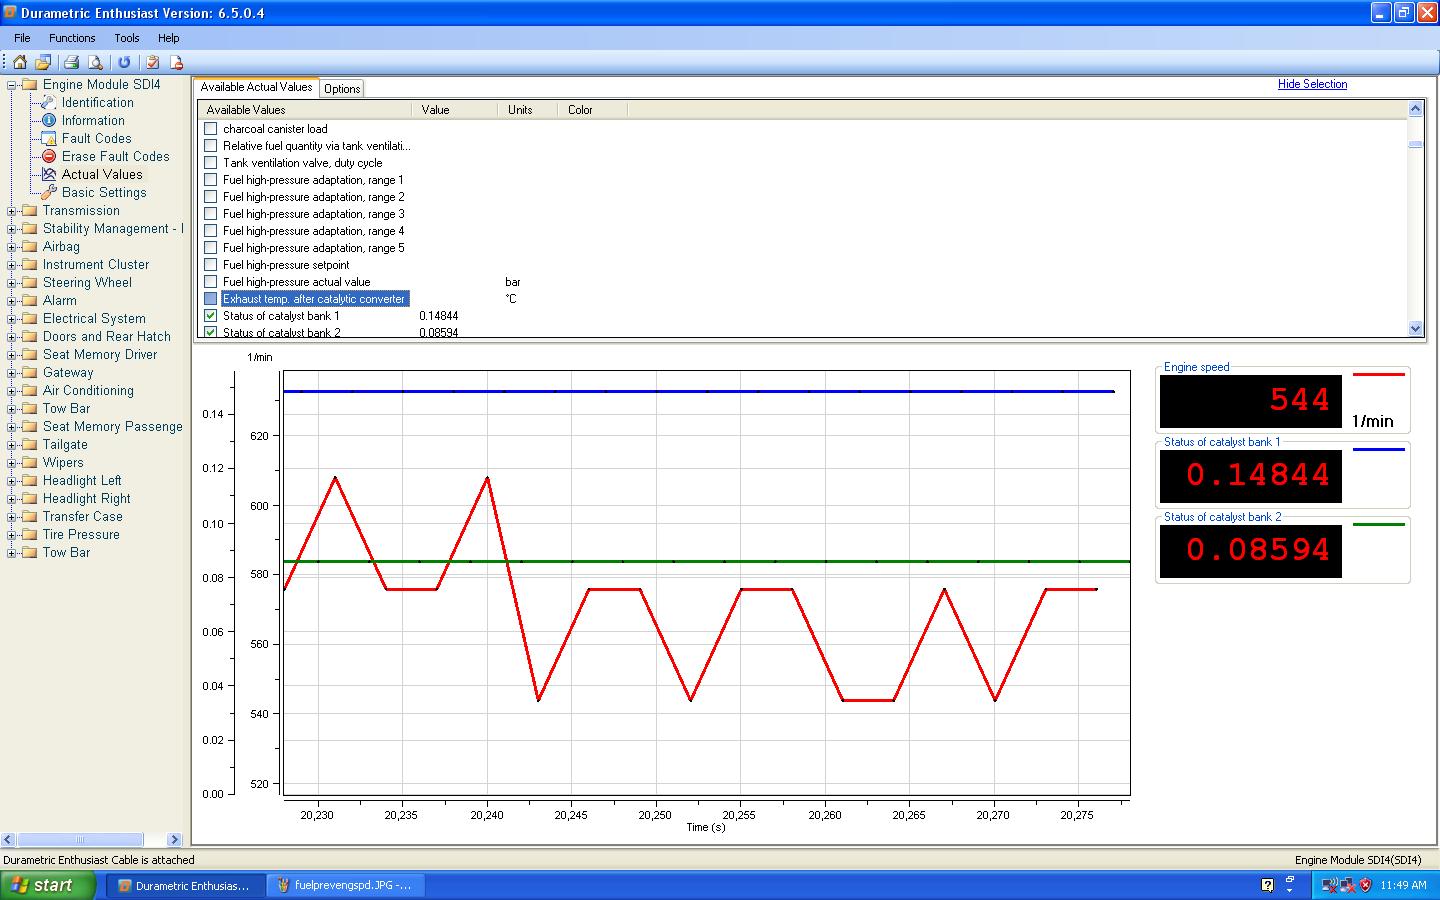
Task: Click the clipboard checkmark toolbar icon
Action: click(153, 62)
